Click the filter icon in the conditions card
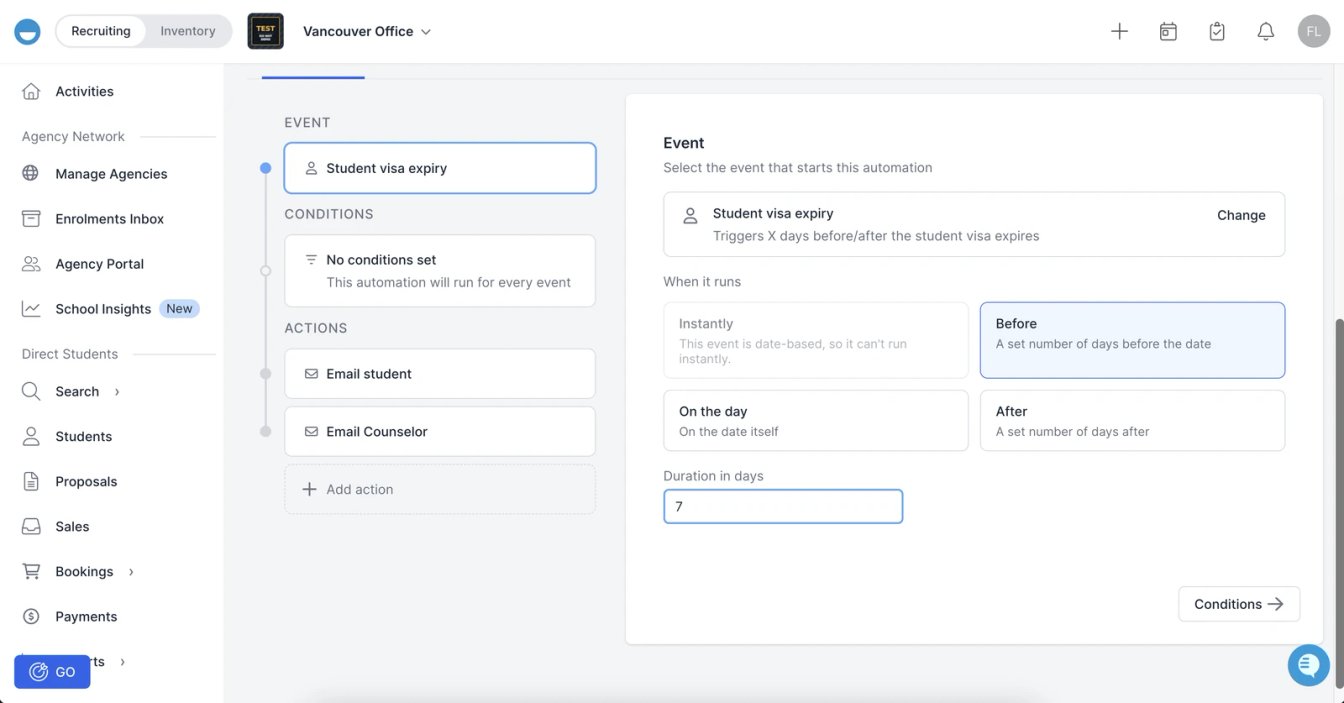The height and width of the screenshot is (703, 1344). (311, 260)
